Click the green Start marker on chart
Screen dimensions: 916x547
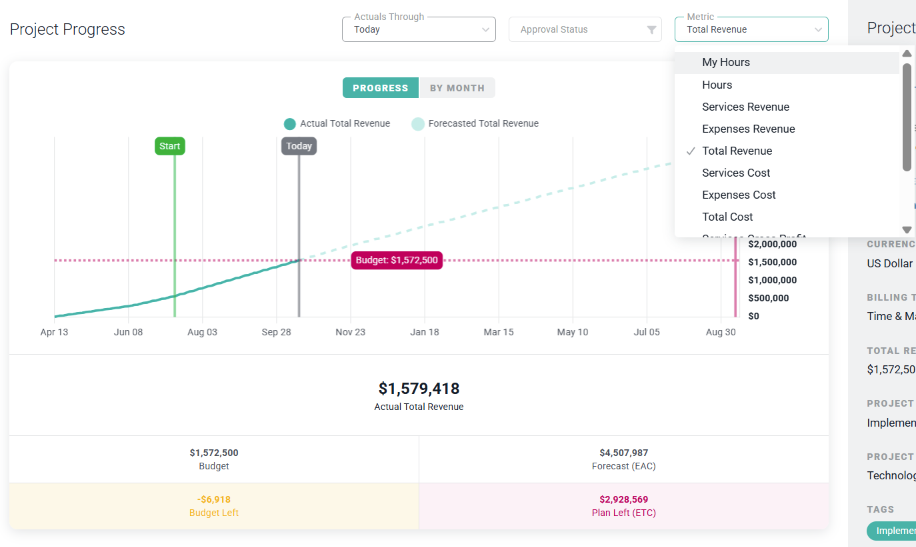click(x=170, y=146)
